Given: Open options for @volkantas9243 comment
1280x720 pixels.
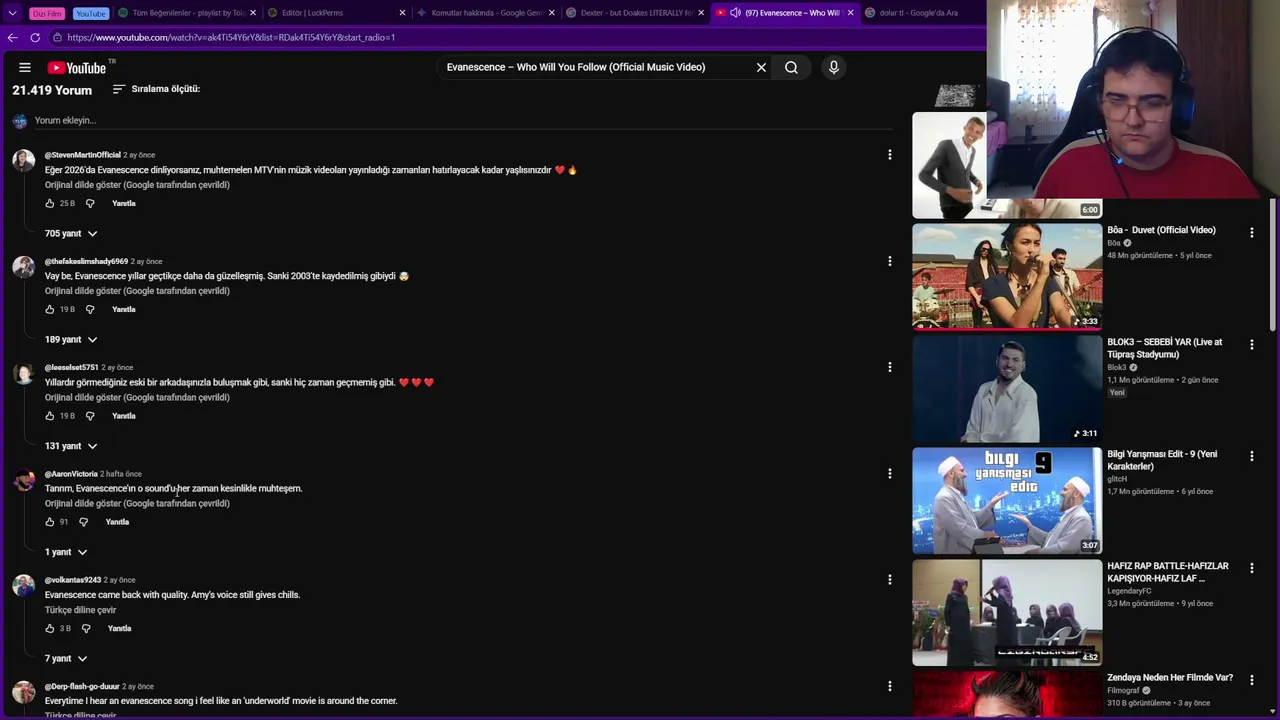Looking at the screenshot, I should [x=889, y=580].
